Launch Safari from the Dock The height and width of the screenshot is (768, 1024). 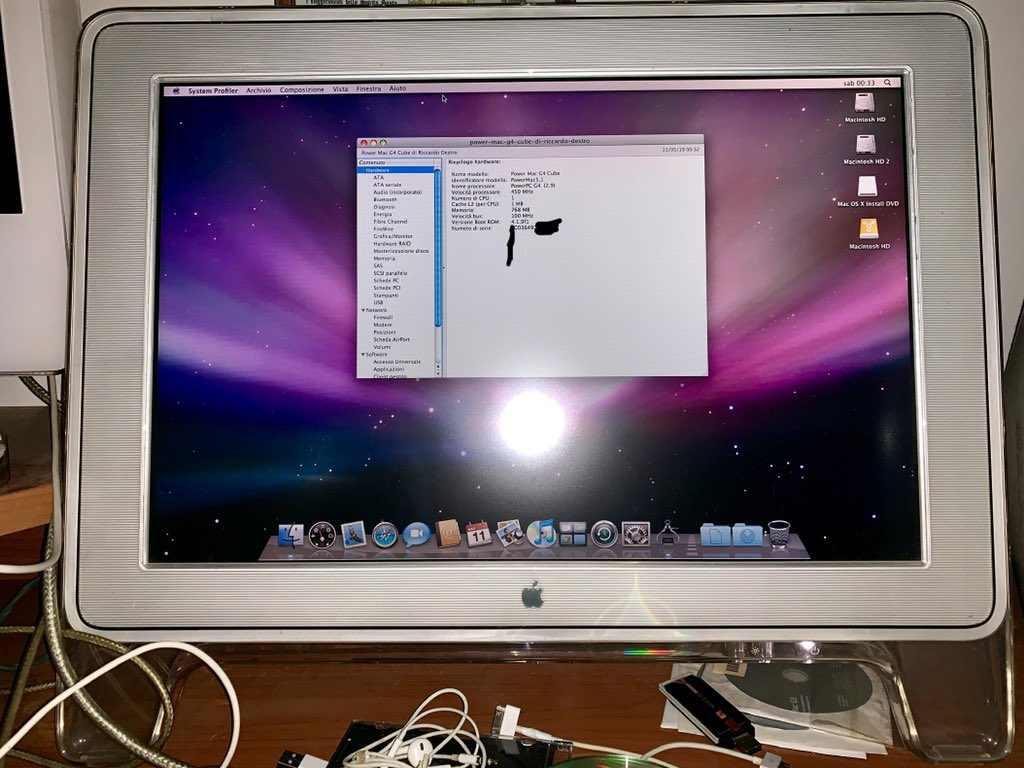385,535
